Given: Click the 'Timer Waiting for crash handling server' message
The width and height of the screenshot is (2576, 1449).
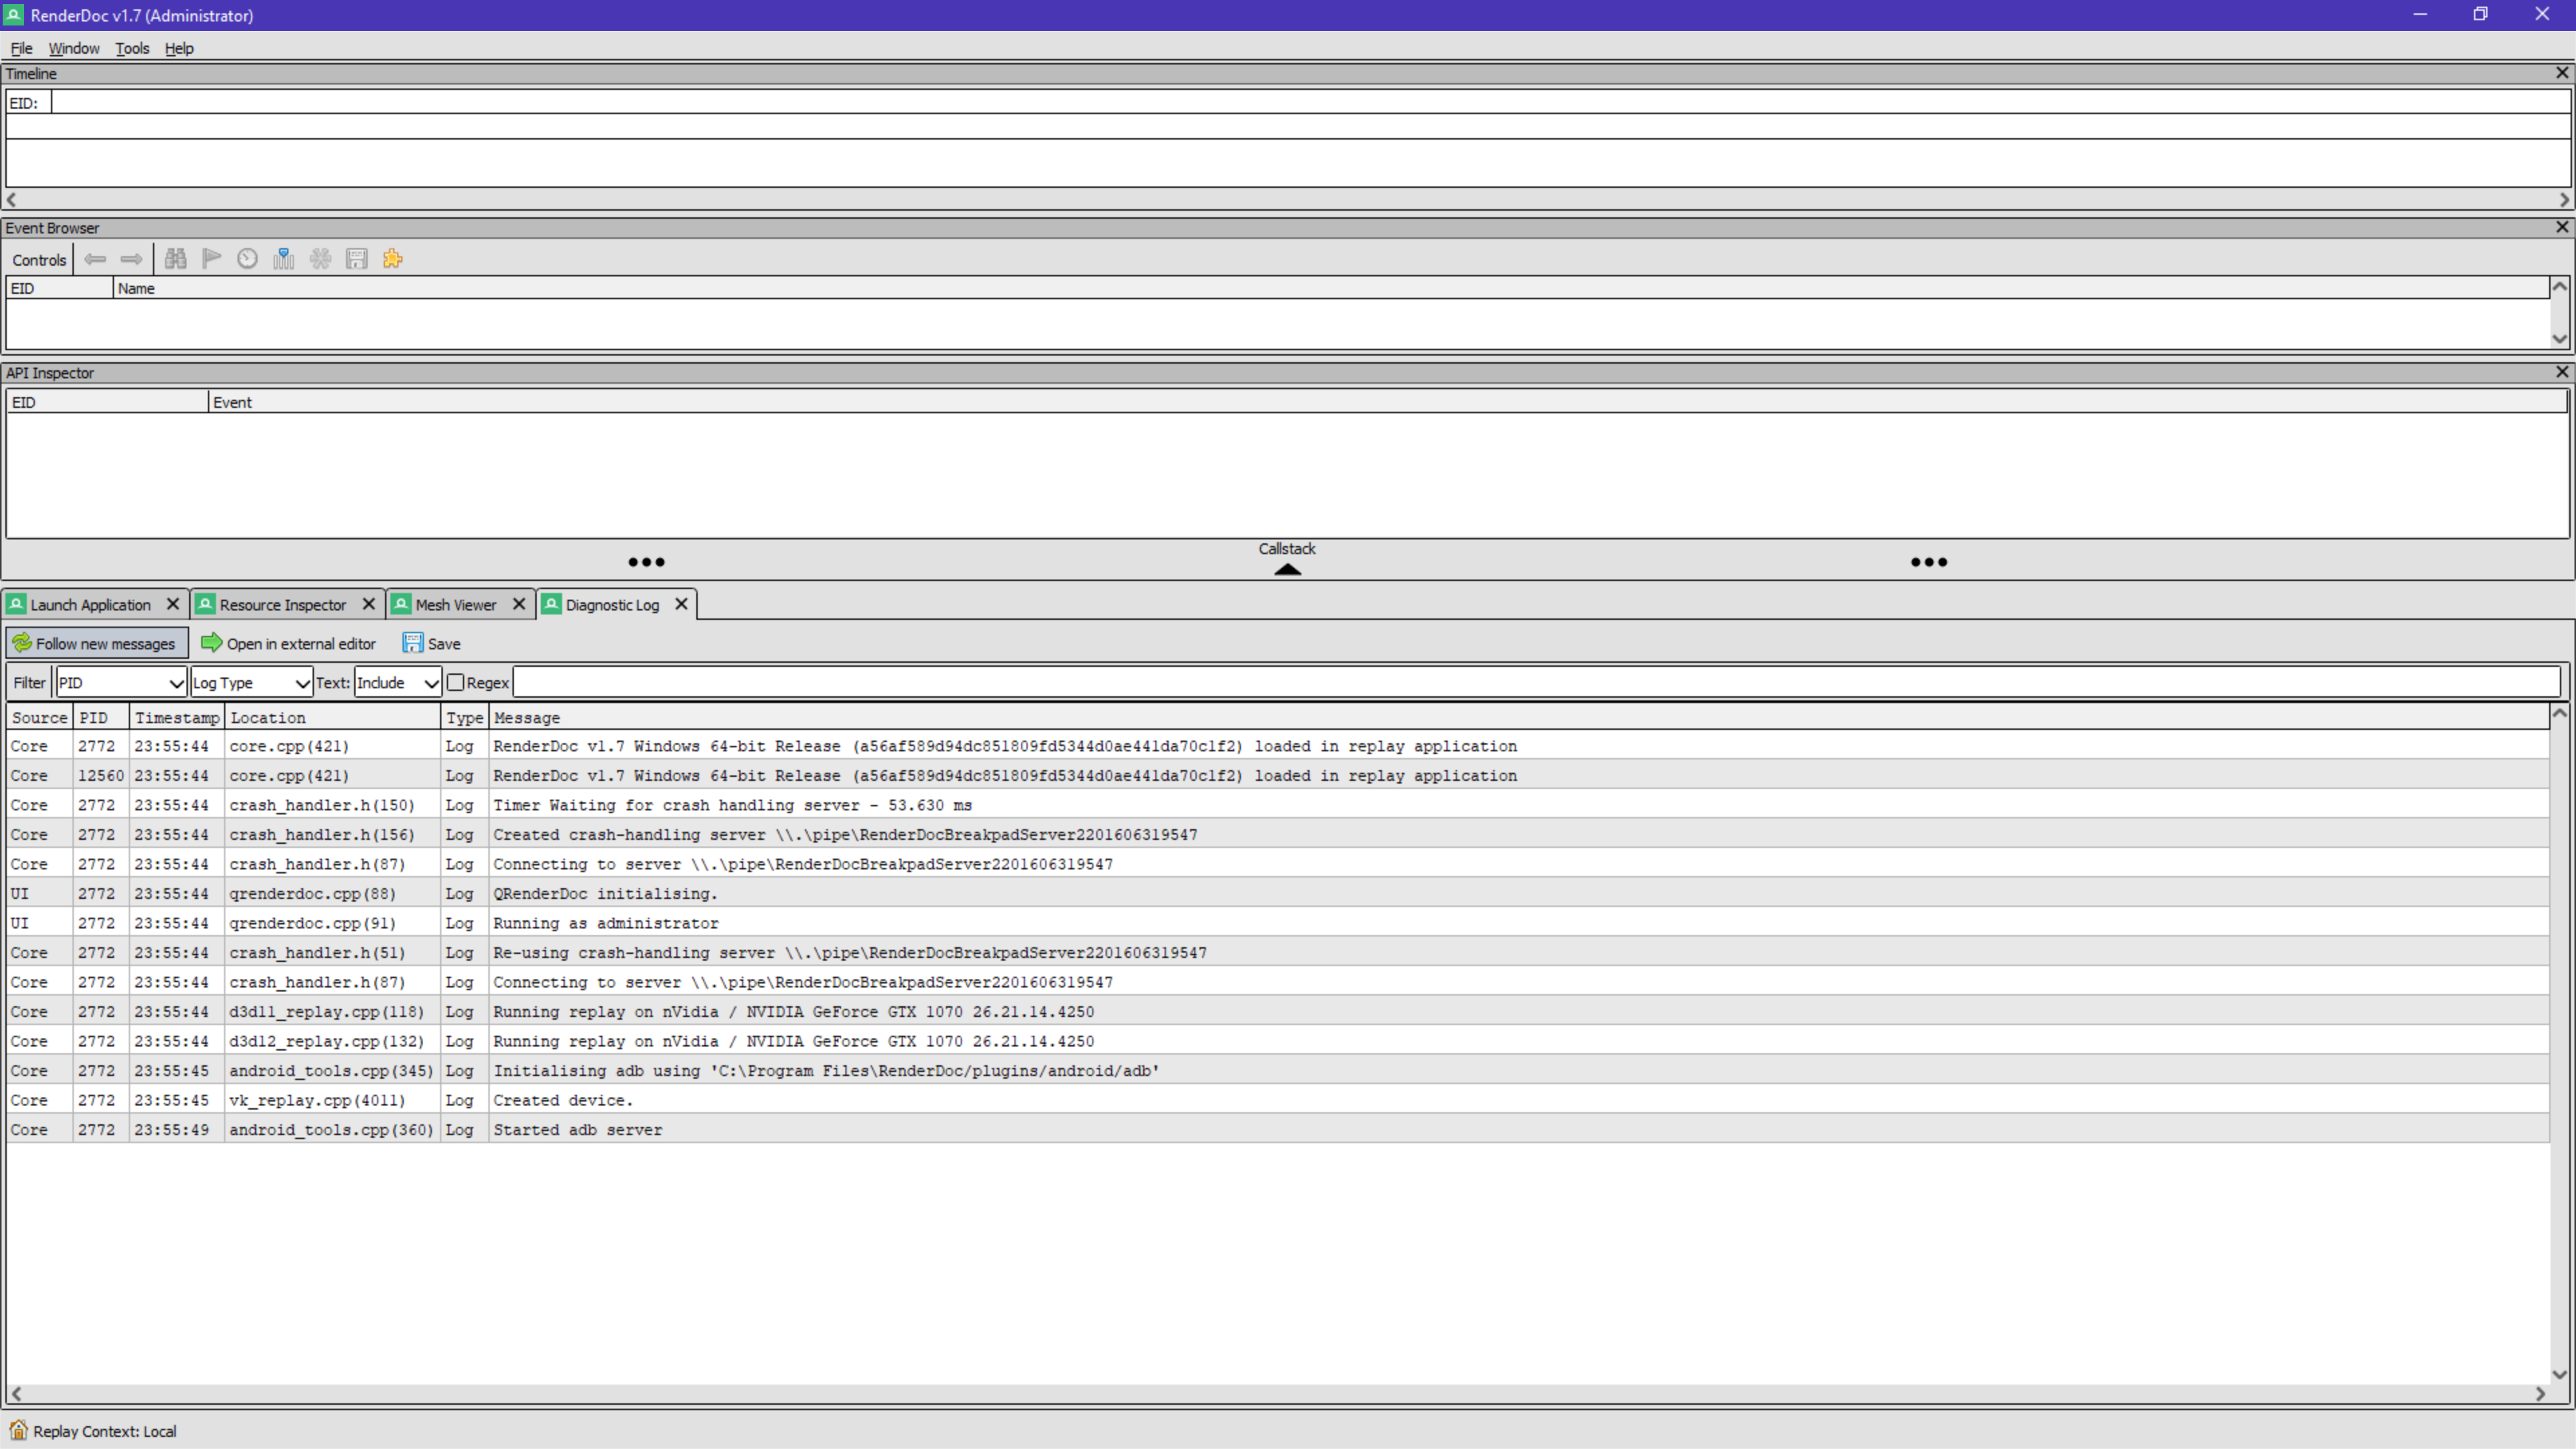Looking at the screenshot, I should pos(733,805).
